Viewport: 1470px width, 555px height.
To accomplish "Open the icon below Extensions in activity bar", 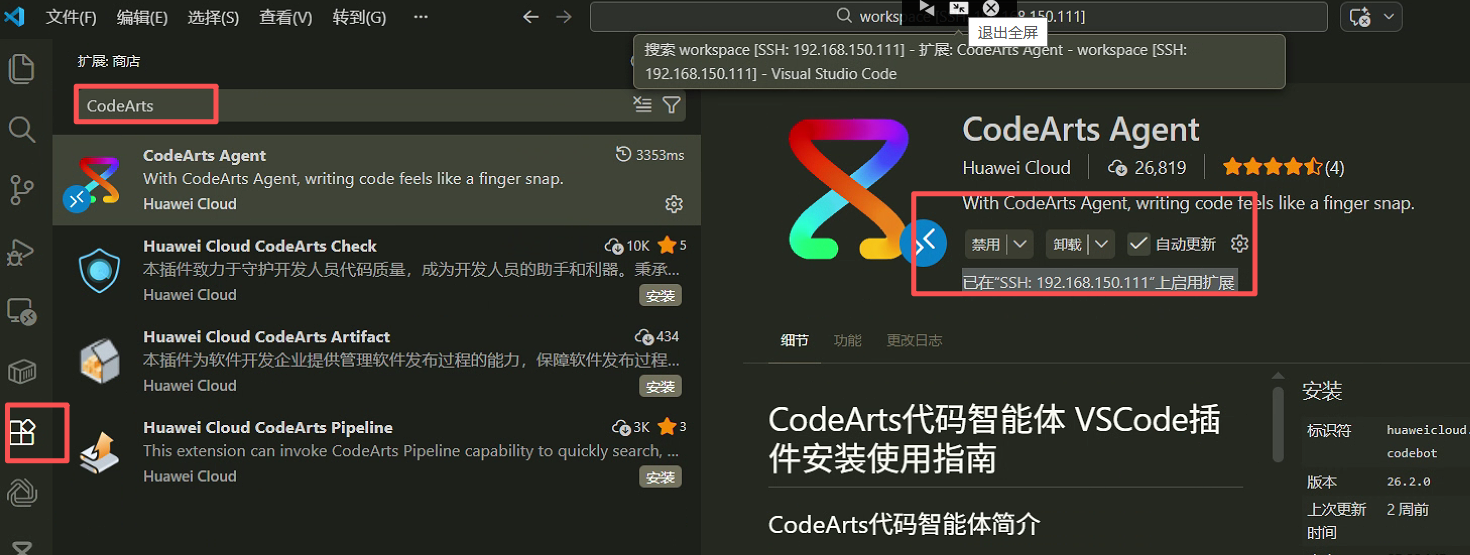I will tap(22, 492).
